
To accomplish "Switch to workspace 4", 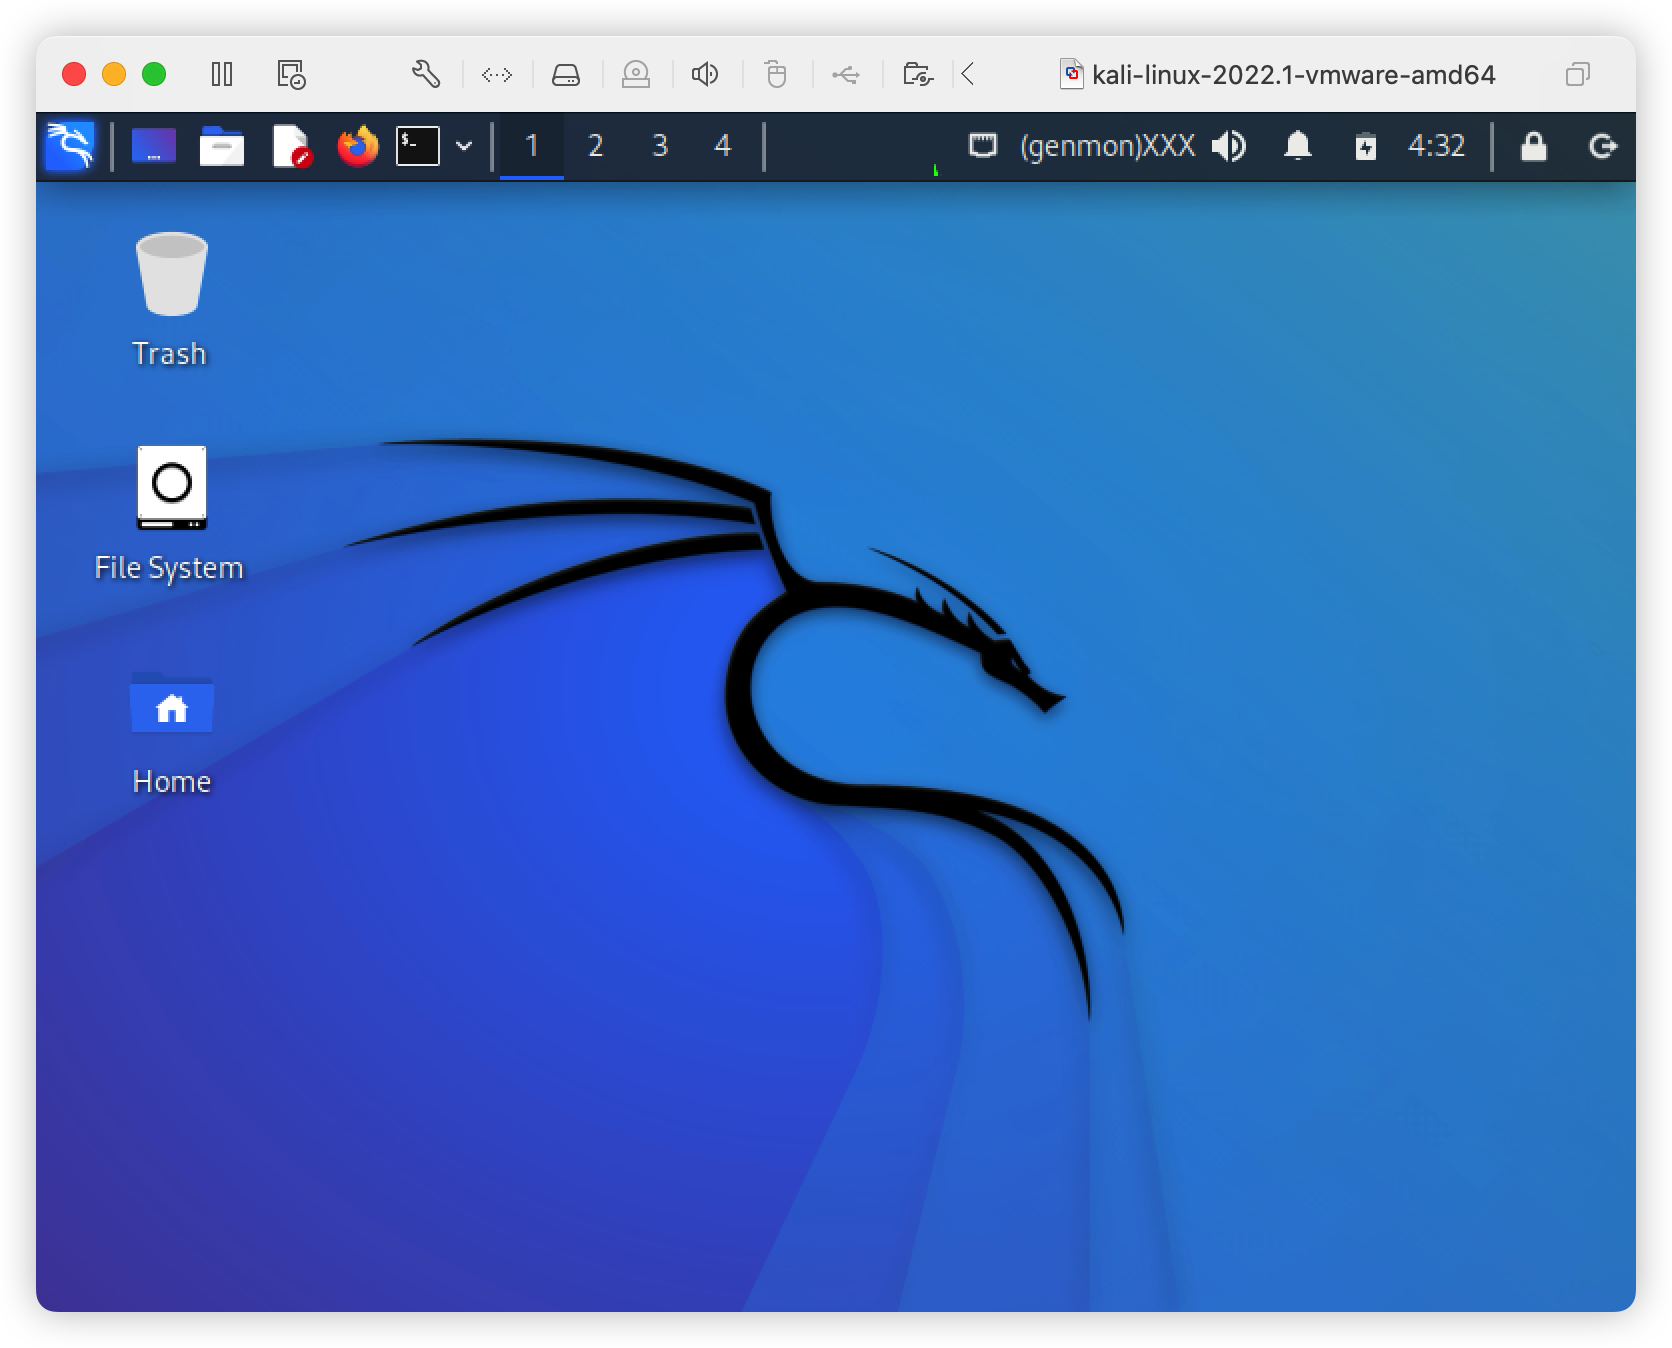I will (x=723, y=146).
